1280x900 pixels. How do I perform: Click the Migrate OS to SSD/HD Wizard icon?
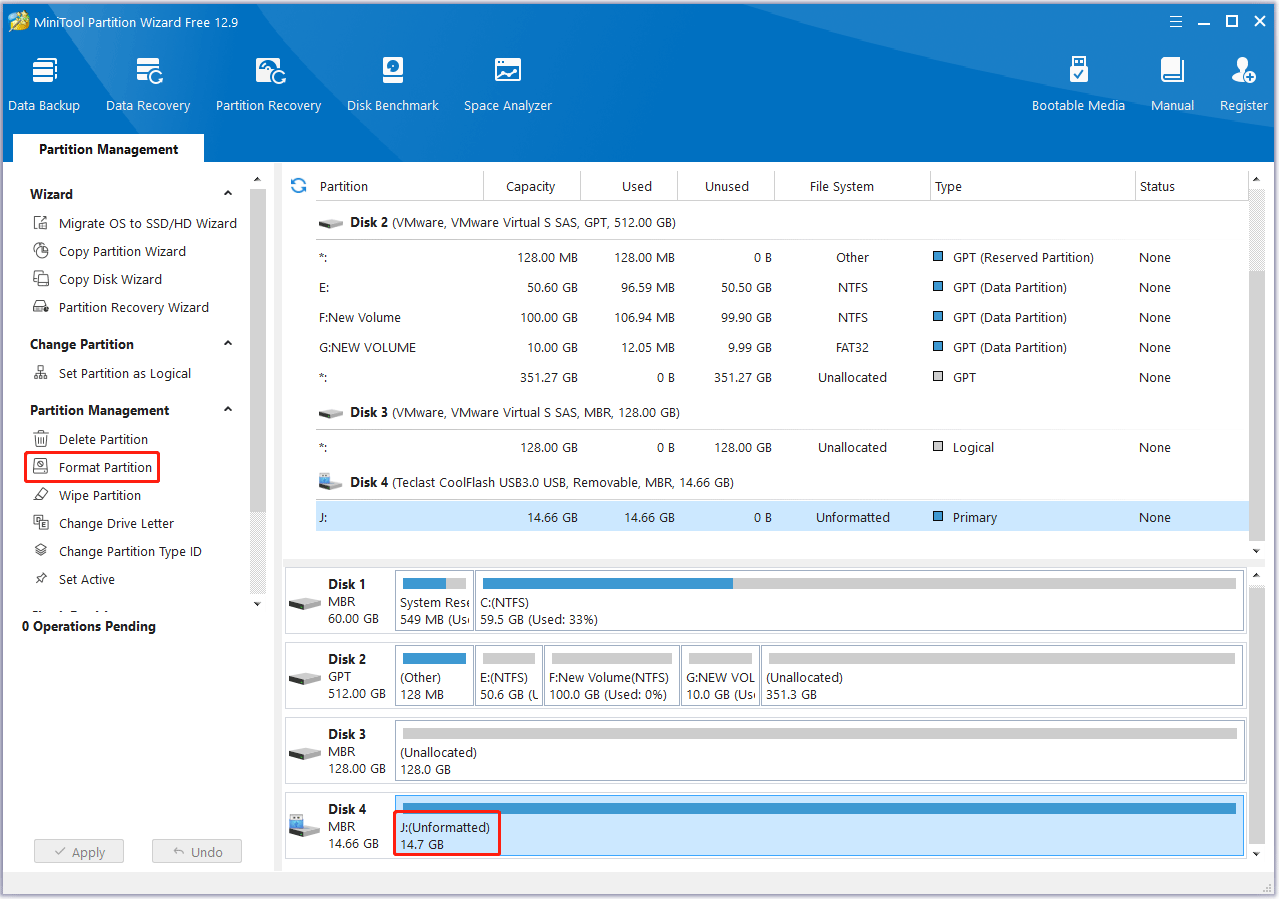click(x=41, y=223)
